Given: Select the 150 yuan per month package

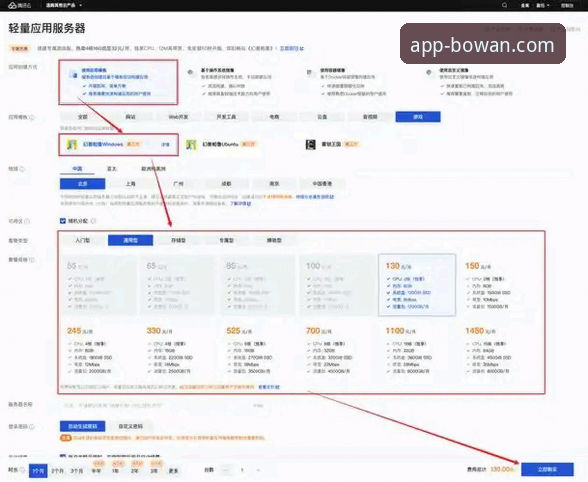Looking at the screenshot, I should (497, 285).
